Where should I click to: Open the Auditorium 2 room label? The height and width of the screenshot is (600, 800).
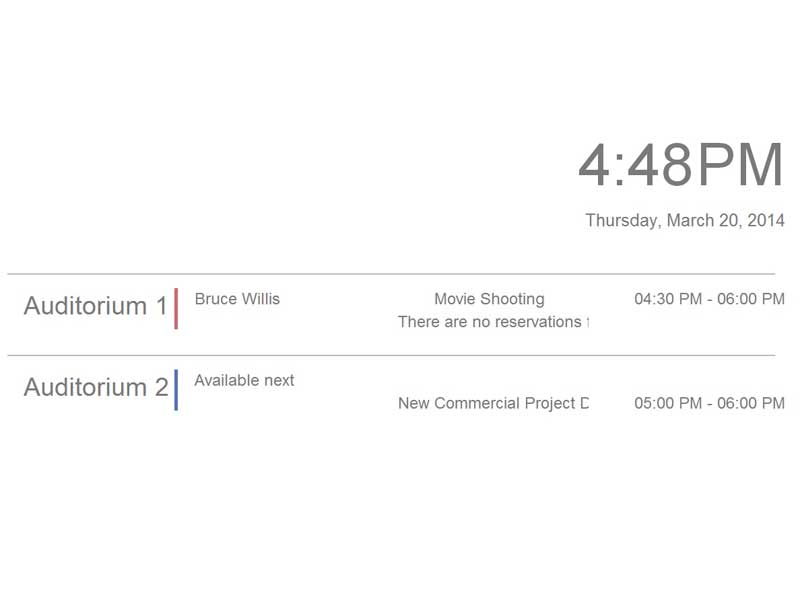(x=96, y=387)
